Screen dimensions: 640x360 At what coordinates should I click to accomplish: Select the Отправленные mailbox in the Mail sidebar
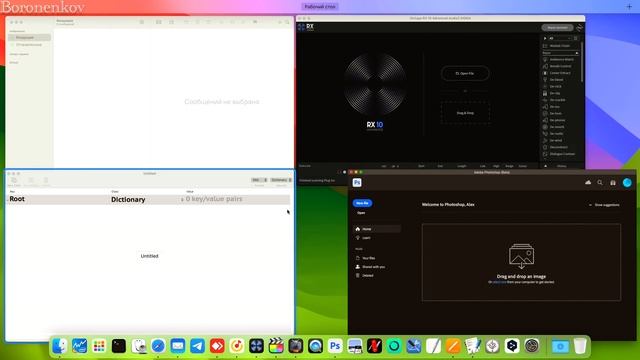coord(29,44)
